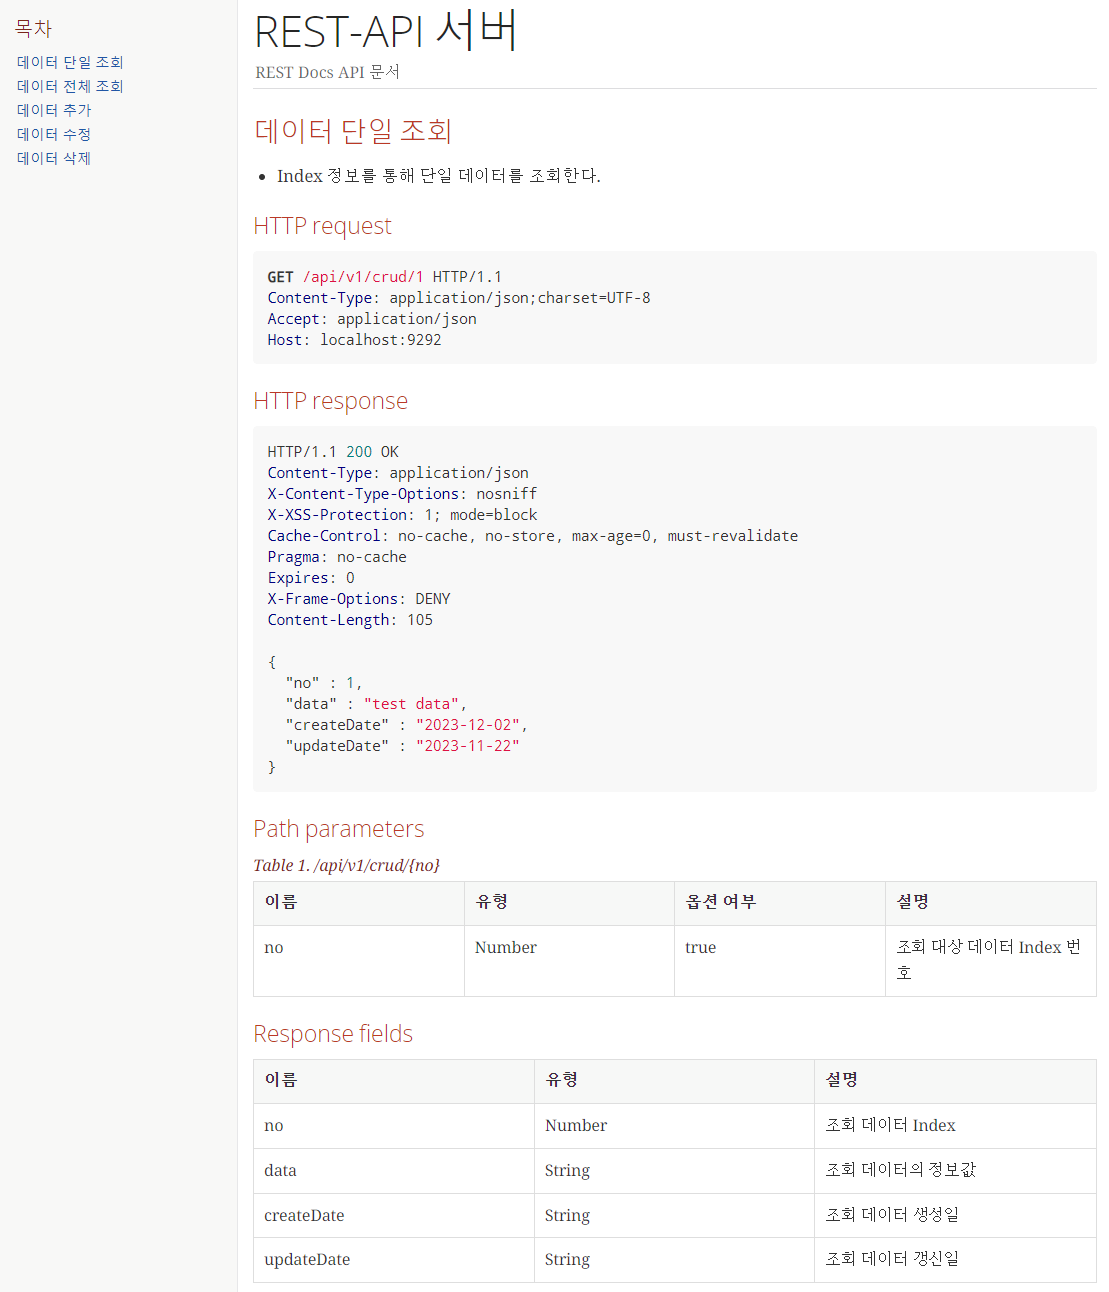Click the HTTP response heading
This screenshot has height=1292, width=1109.
(x=330, y=401)
